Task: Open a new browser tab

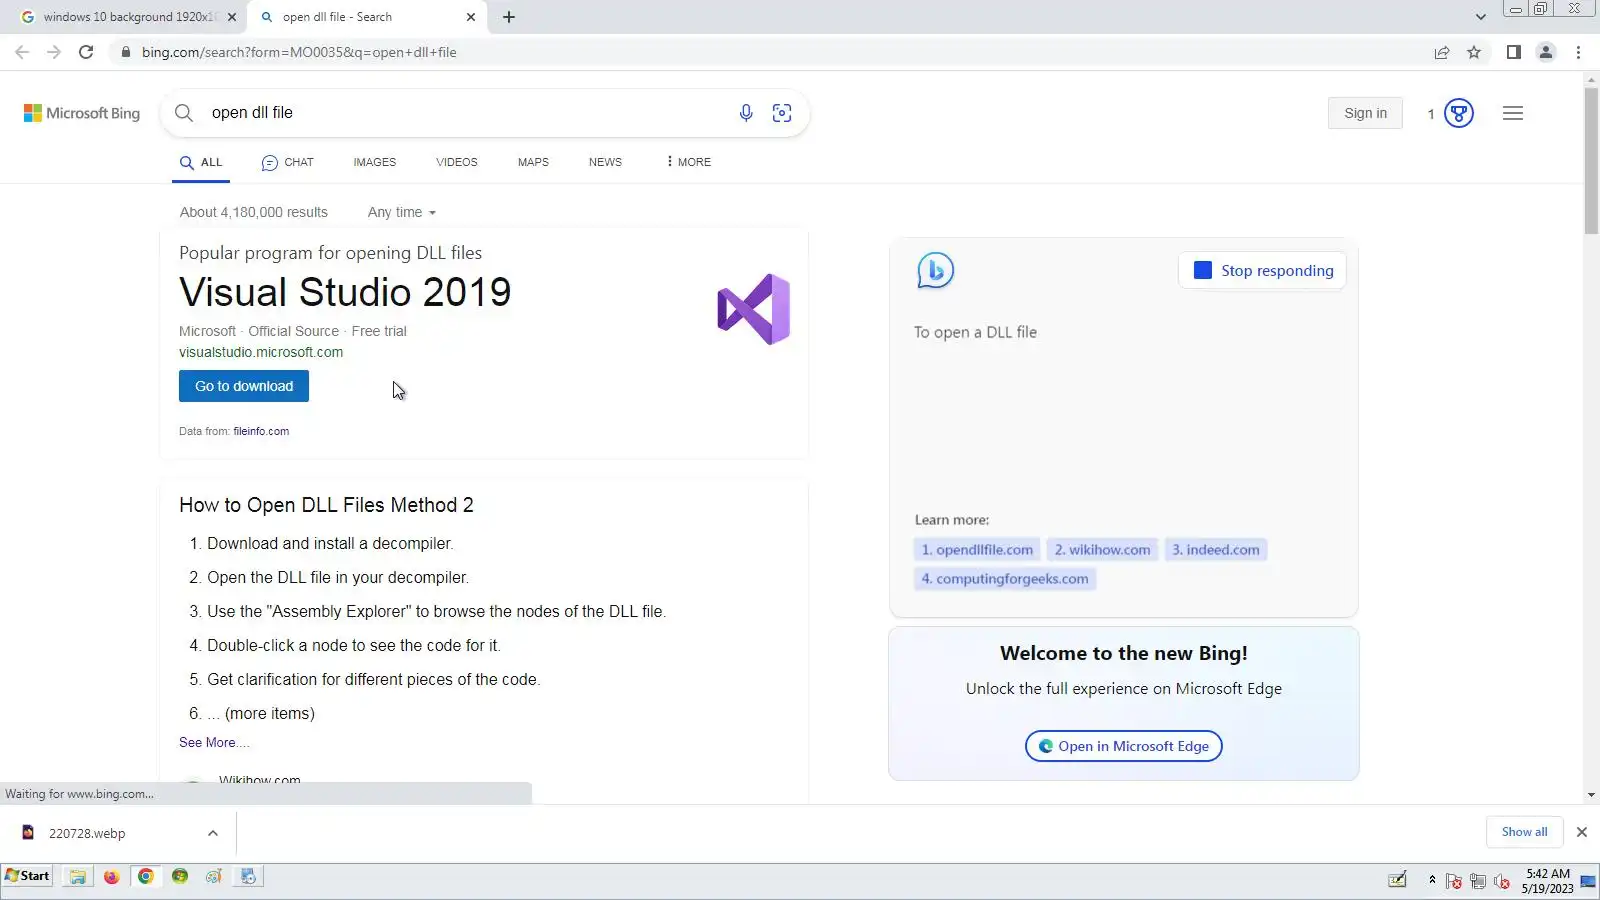Action: coord(509,17)
